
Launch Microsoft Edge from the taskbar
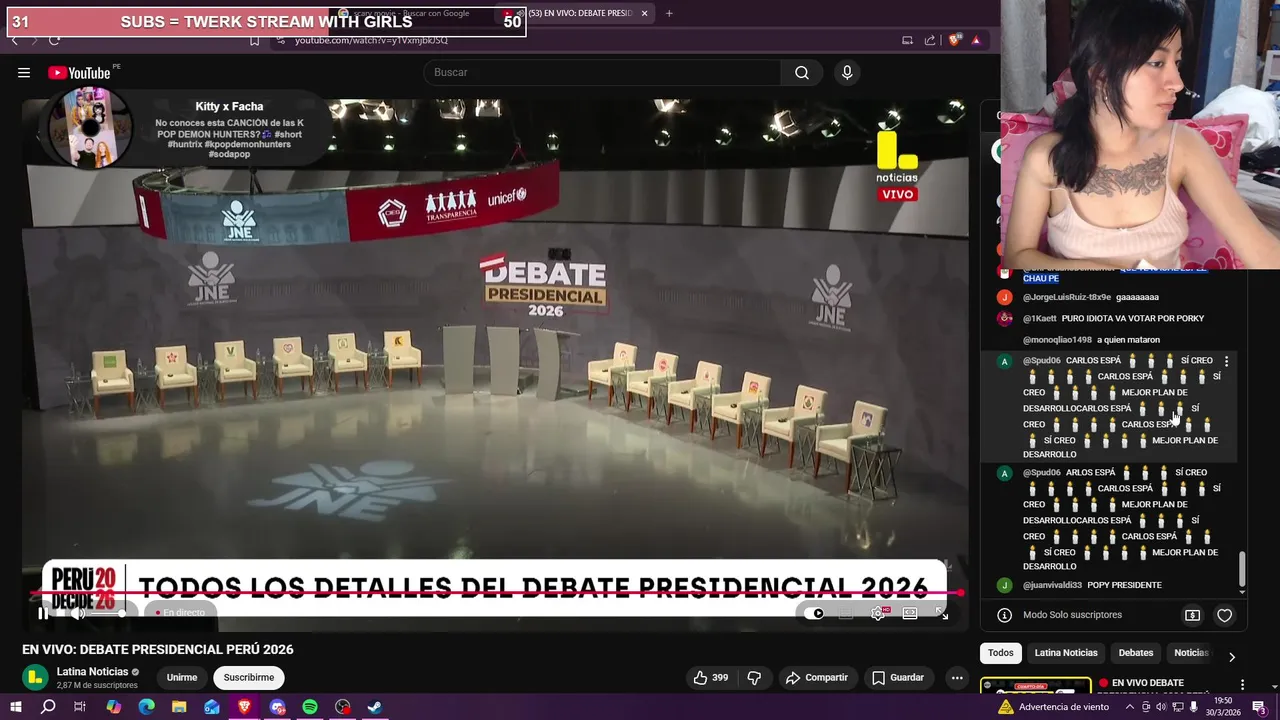[146, 707]
